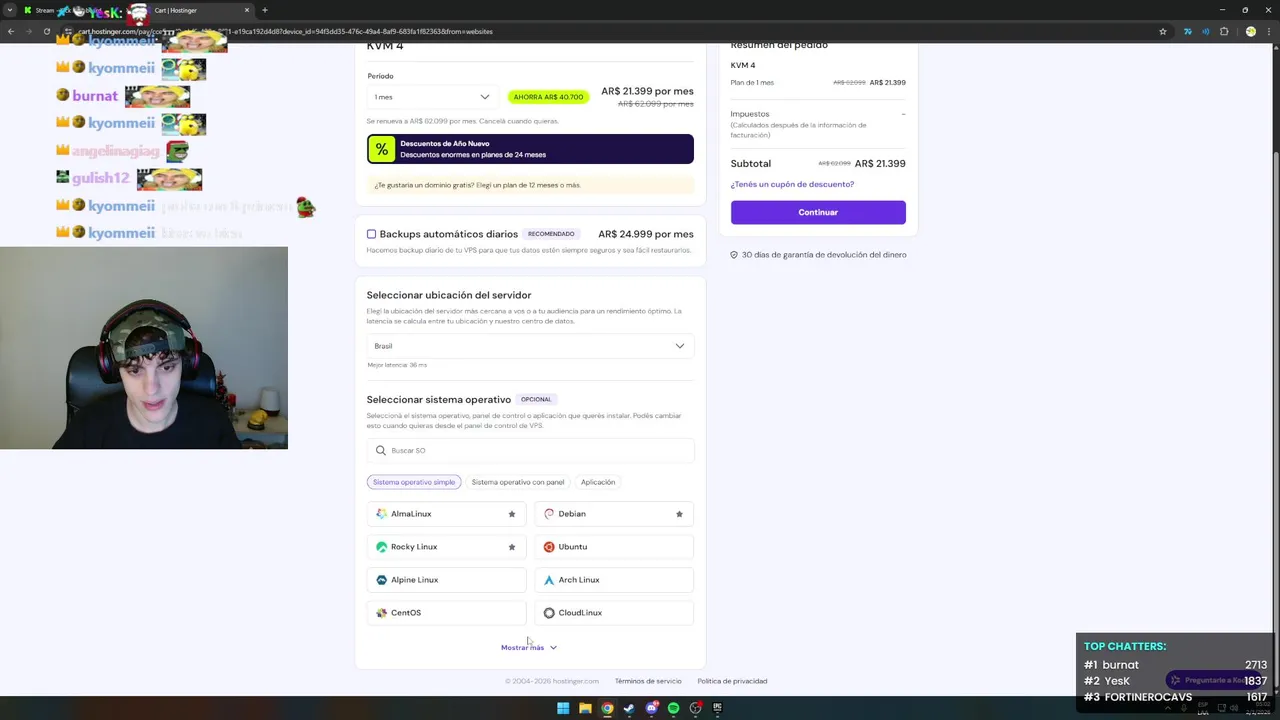
Task: Click #1 burnat in Top Chatters
Action: tap(1111, 665)
